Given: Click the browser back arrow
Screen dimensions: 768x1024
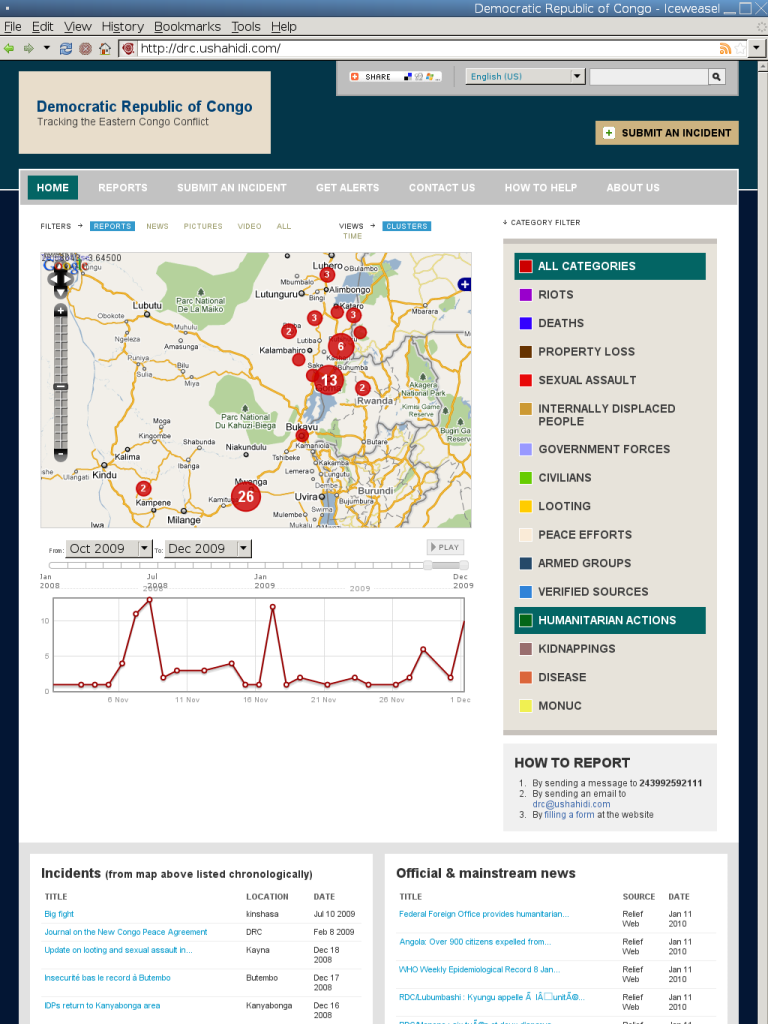Looking at the screenshot, I should [x=9, y=48].
